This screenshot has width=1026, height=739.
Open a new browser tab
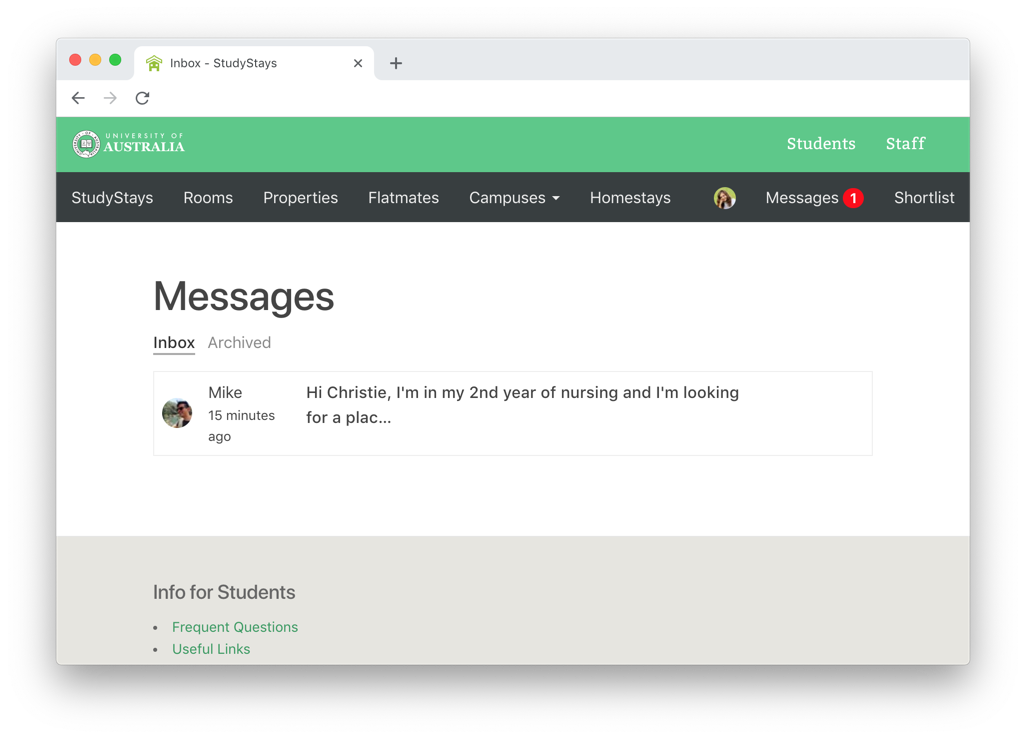[x=396, y=63]
